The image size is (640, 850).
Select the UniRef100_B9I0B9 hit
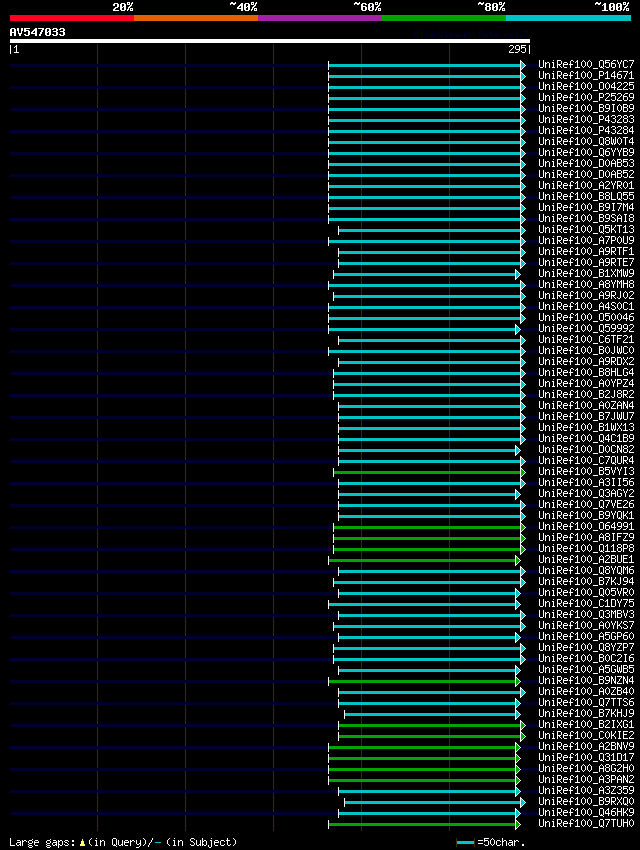click(x=586, y=108)
